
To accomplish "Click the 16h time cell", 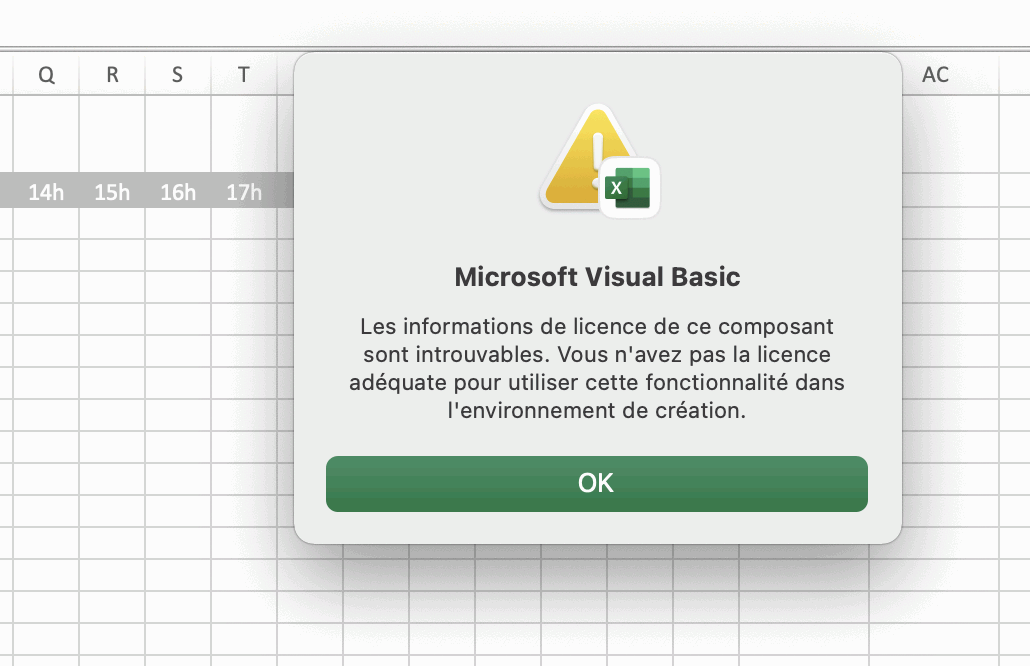I will pos(178,192).
